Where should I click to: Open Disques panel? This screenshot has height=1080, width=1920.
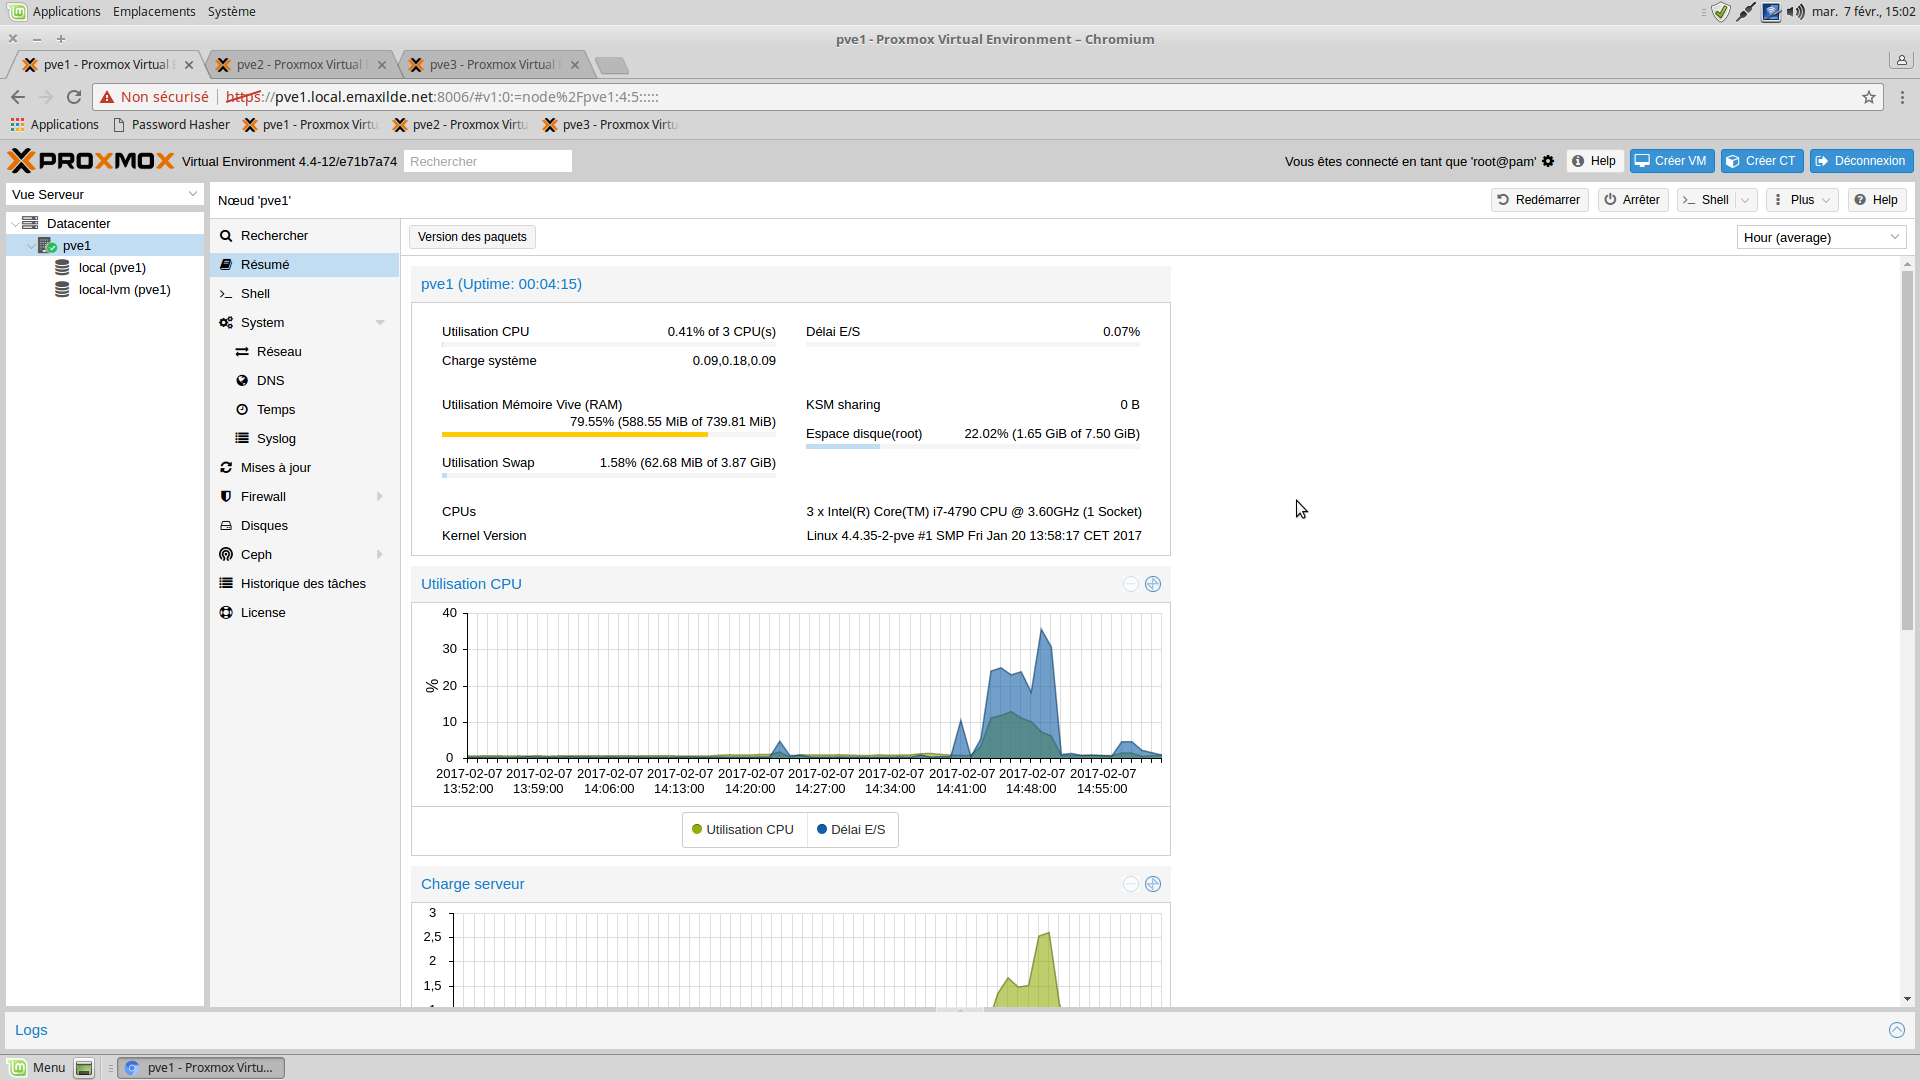pyautogui.click(x=305, y=526)
